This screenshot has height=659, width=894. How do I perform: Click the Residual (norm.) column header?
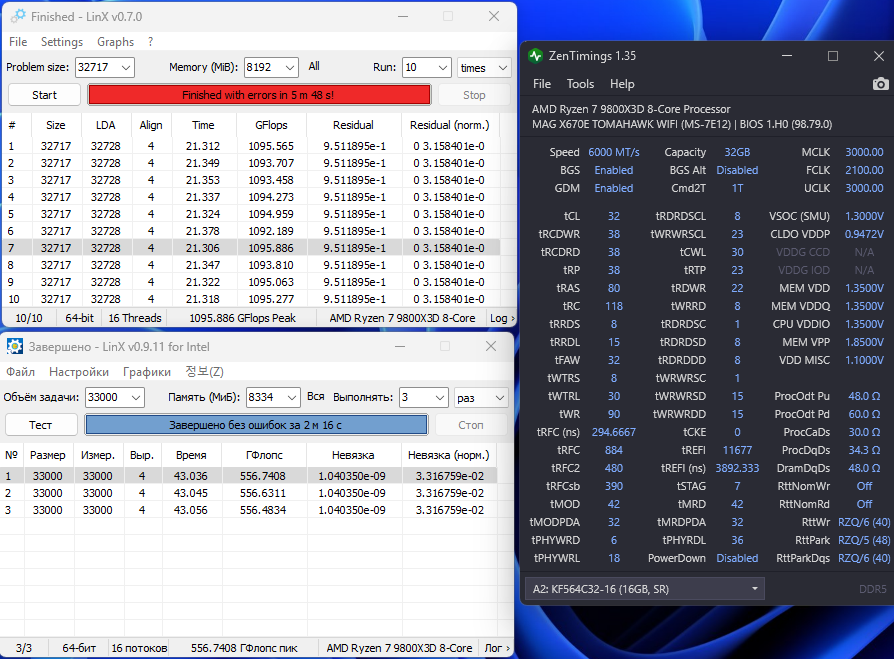pos(450,125)
